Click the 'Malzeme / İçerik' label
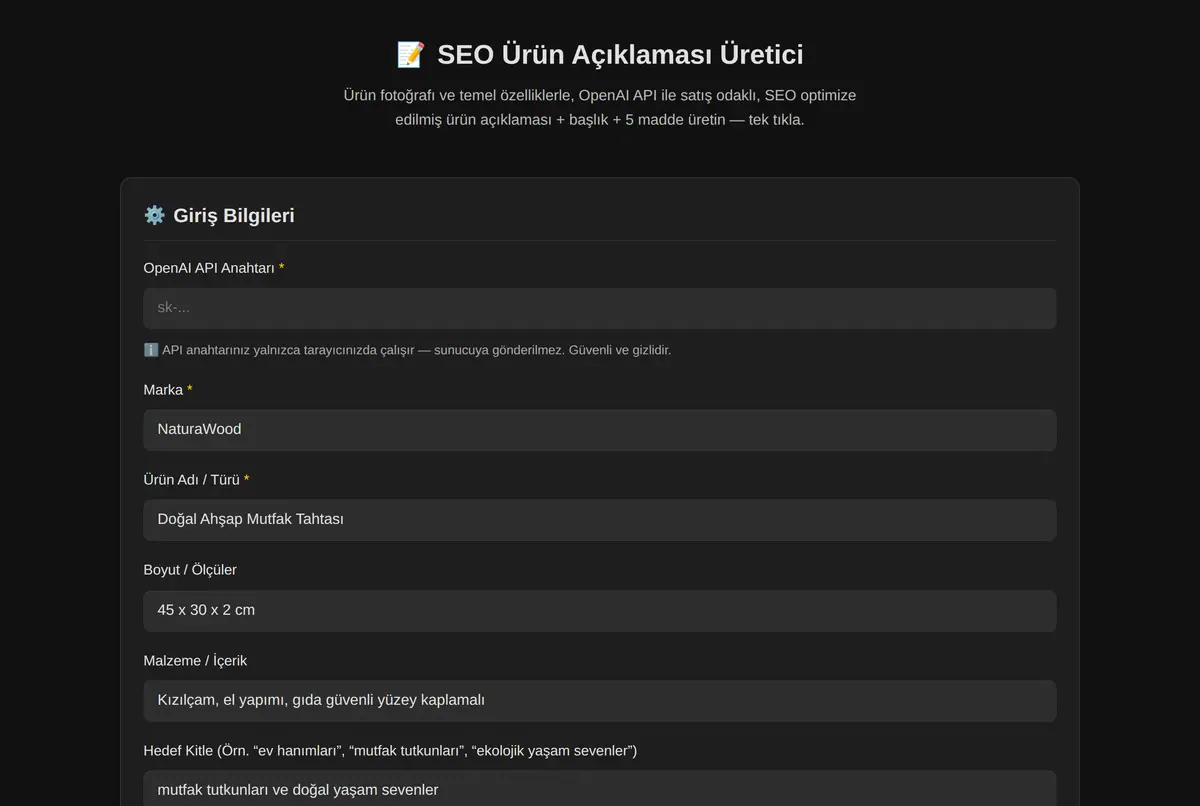This screenshot has height=806, width=1200. tap(195, 661)
